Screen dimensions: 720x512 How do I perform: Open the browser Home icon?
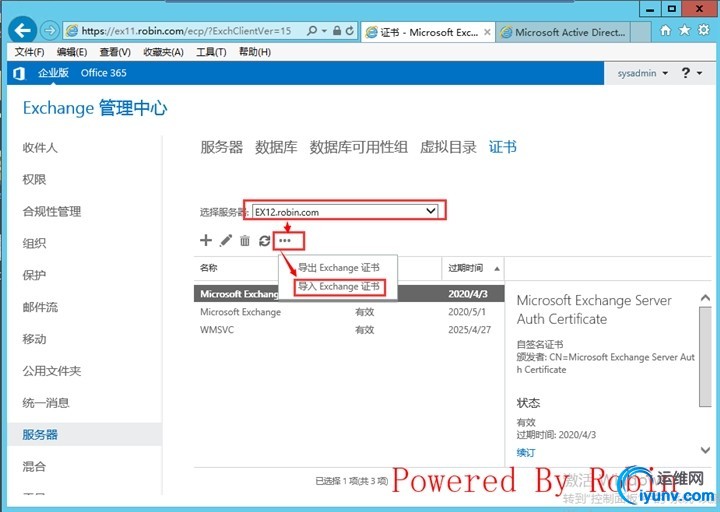(x=665, y=30)
